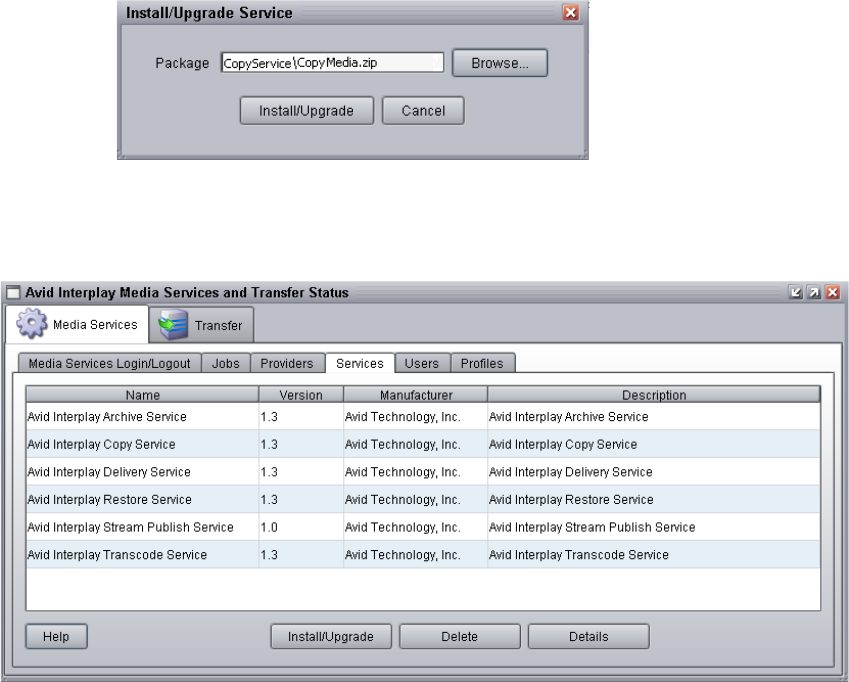The height and width of the screenshot is (682, 849).
Task: Click the maximize arrow icon in the status window
Action: click(814, 292)
